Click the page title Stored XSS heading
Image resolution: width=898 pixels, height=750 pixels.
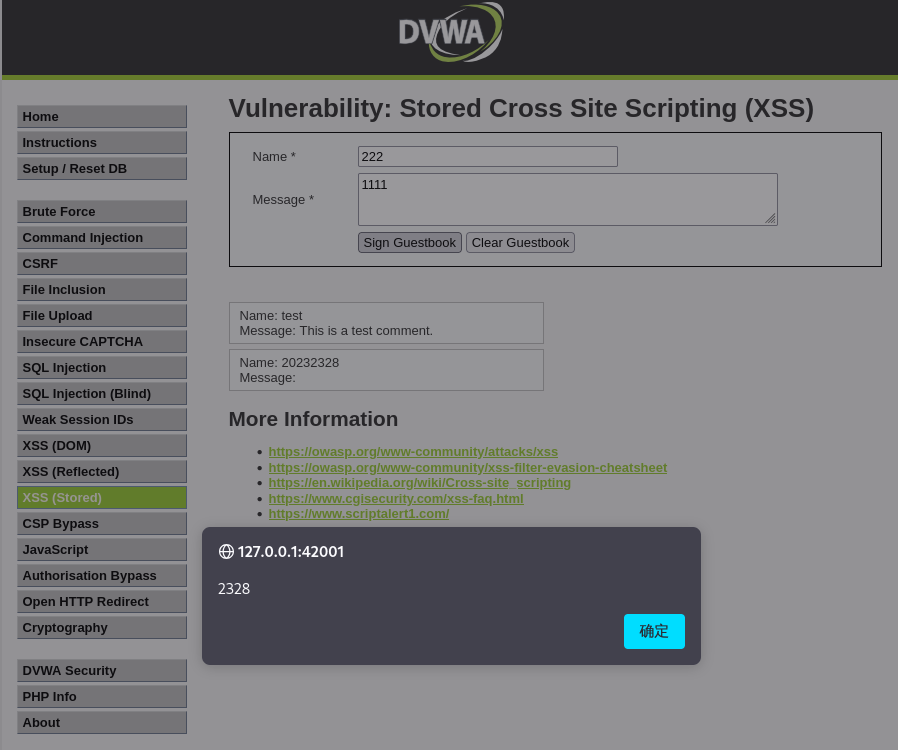[x=521, y=108]
